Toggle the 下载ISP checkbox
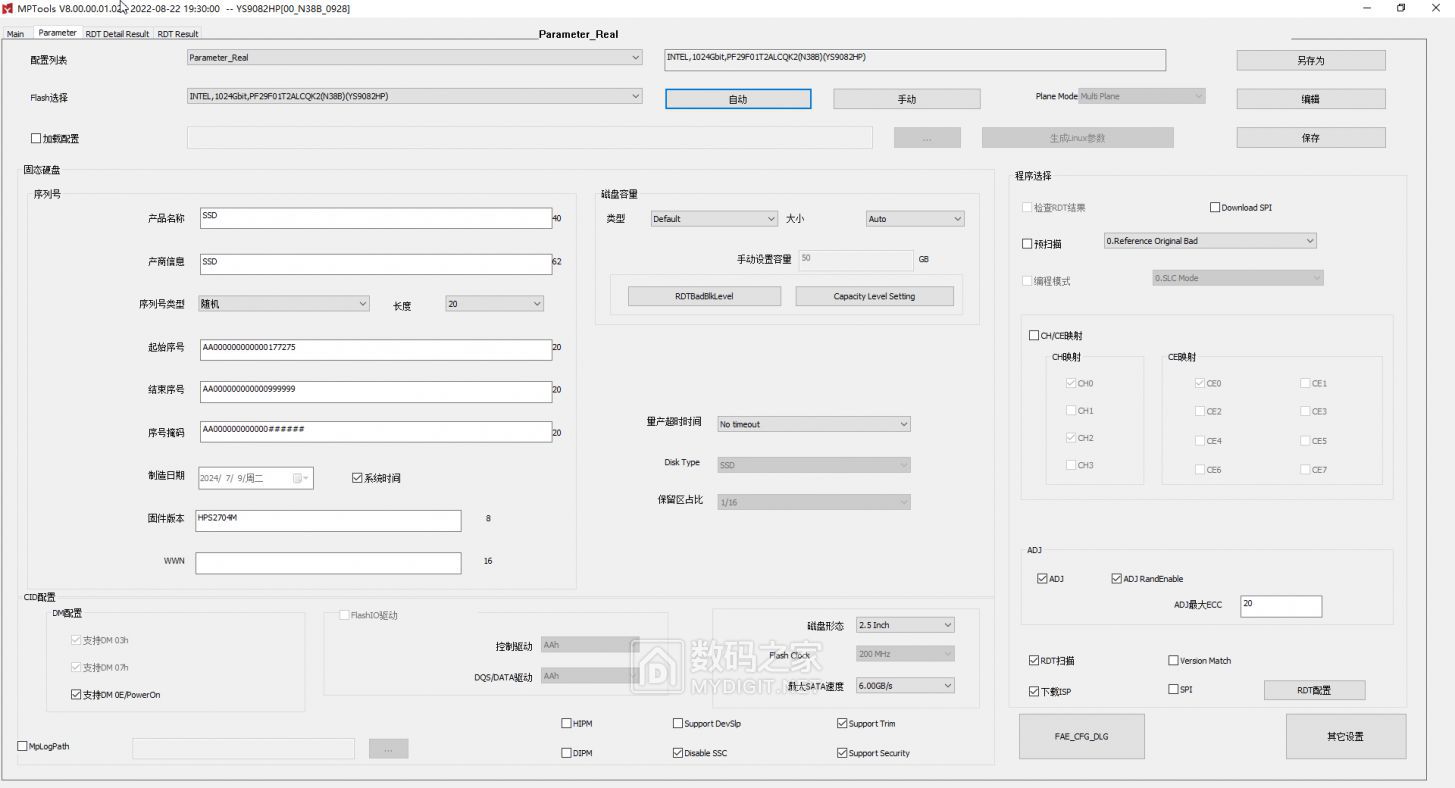This screenshot has width=1455, height=788. (1034, 691)
